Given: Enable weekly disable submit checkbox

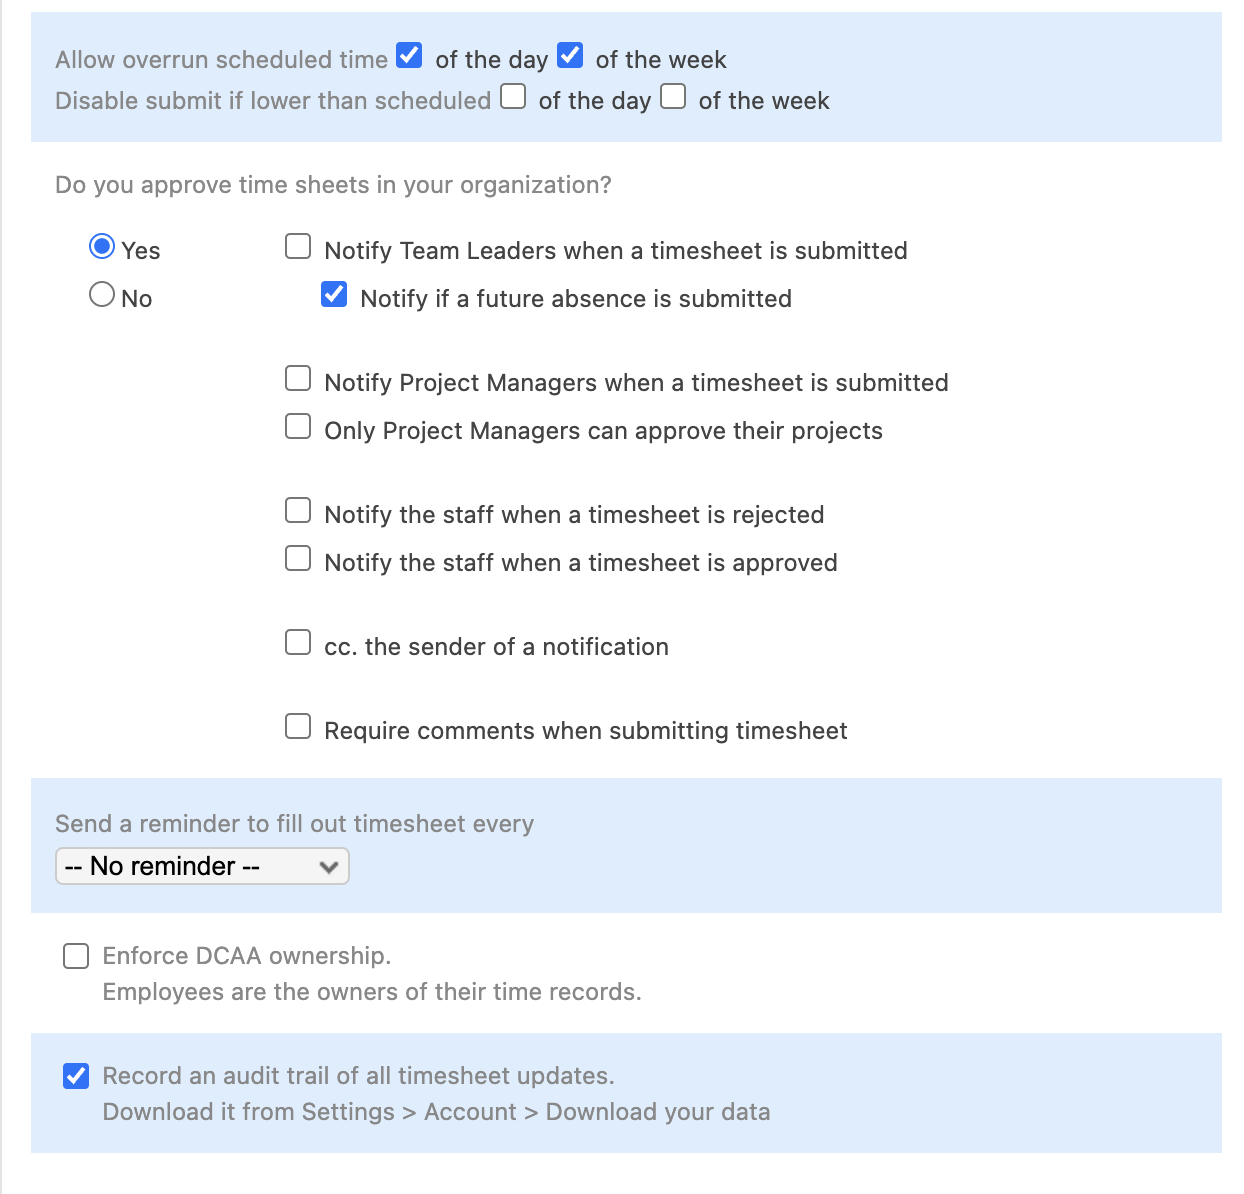Looking at the screenshot, I should coord(672,96).
